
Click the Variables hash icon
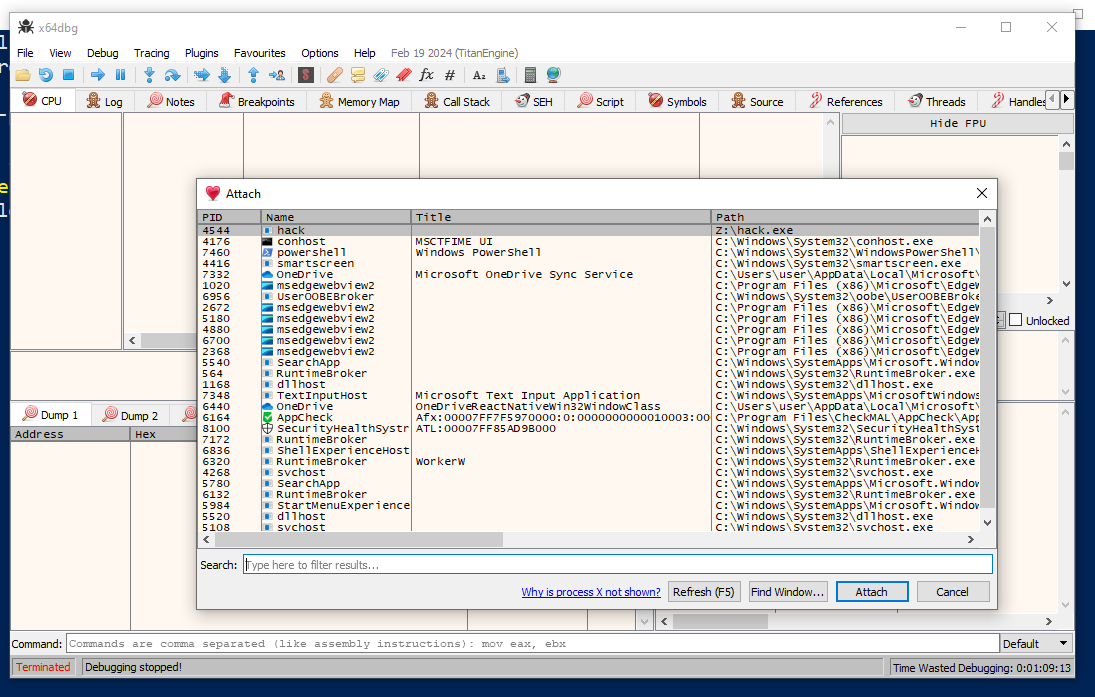coord(450,75)
